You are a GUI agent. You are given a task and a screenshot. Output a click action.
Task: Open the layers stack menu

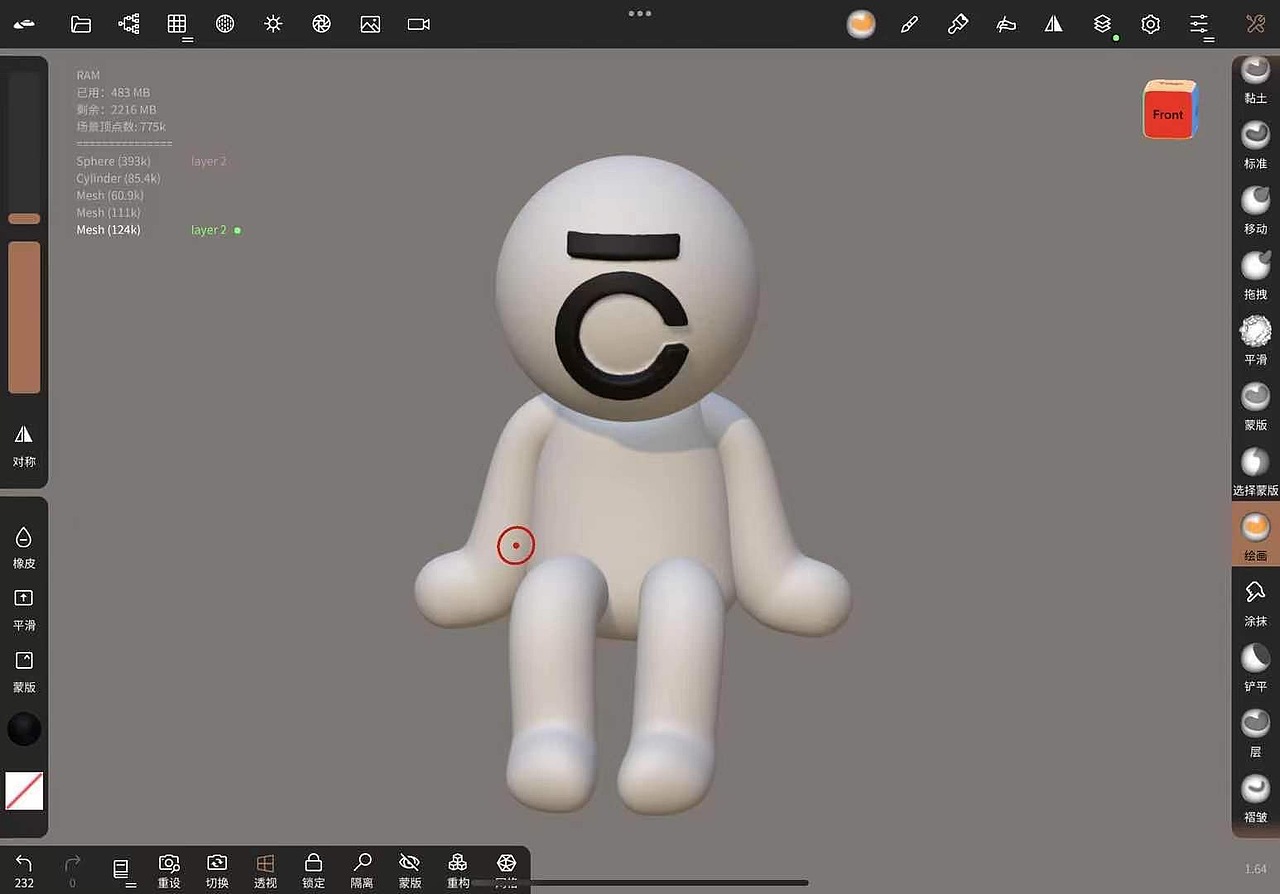(1102, 24)
